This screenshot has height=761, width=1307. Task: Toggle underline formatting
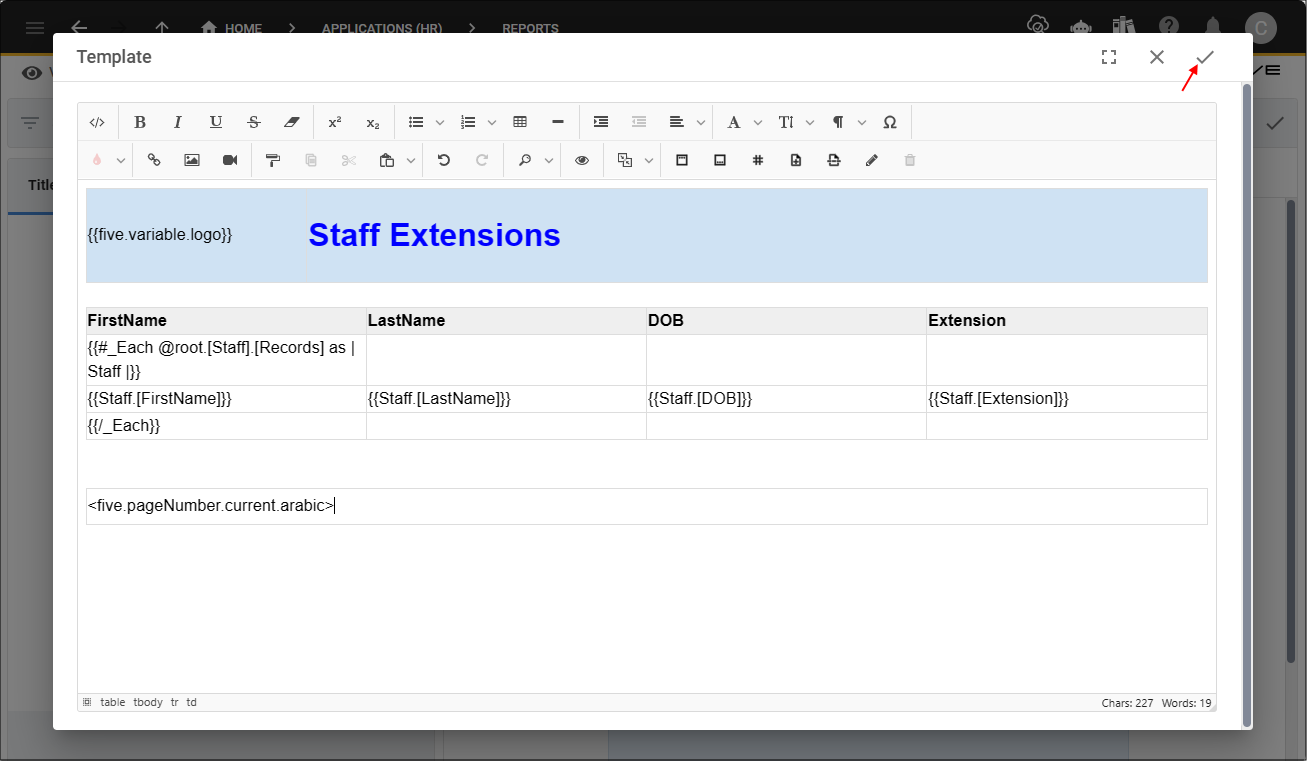click(216, 122)
